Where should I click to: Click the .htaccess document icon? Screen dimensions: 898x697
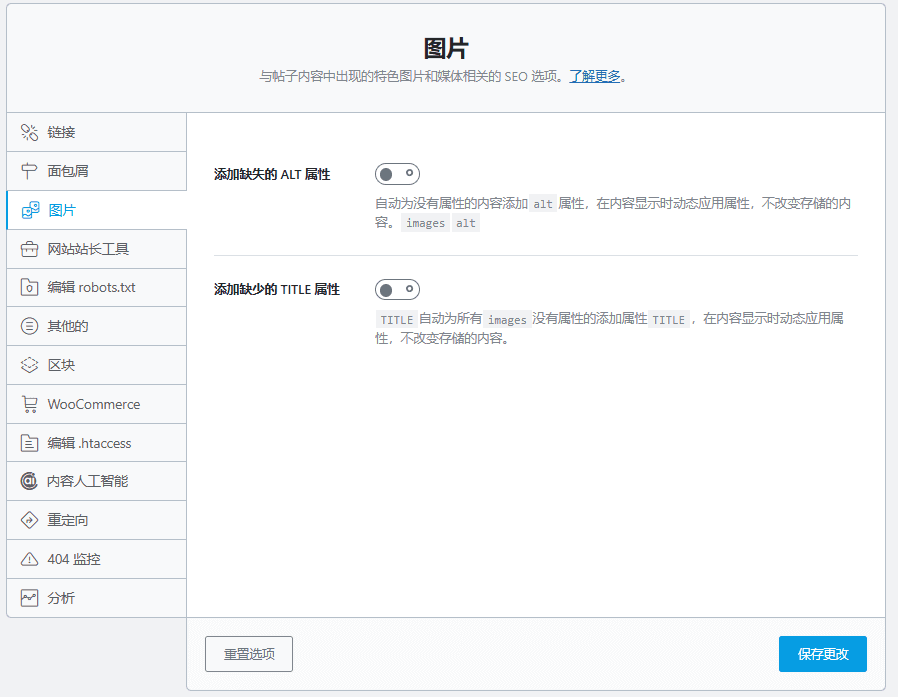[x=29, y=443]
